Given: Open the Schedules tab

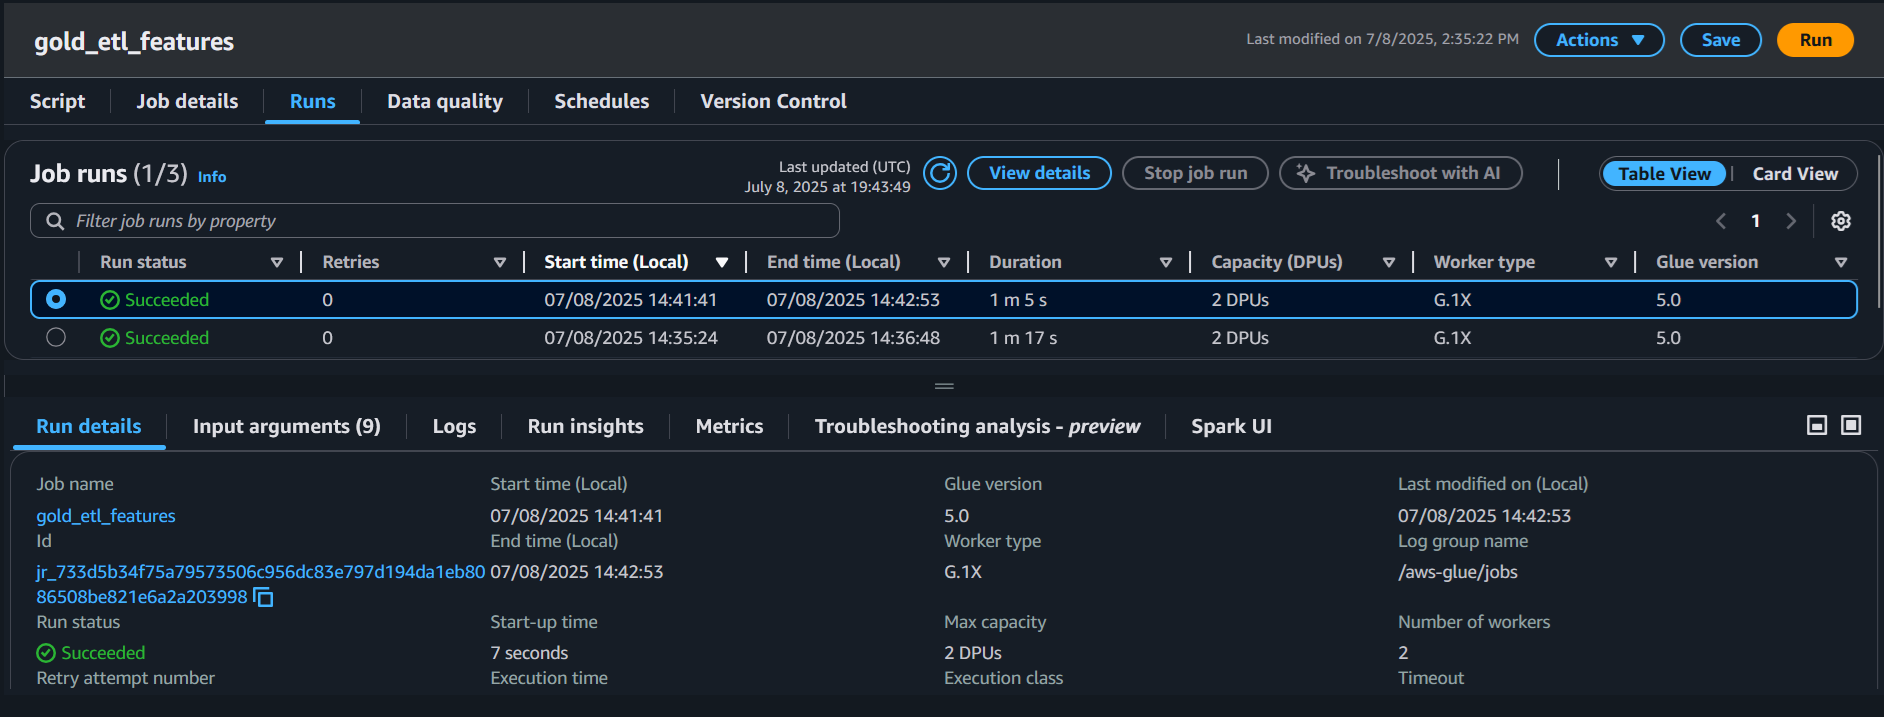Looking at the screenshot, I should point(601,101).
